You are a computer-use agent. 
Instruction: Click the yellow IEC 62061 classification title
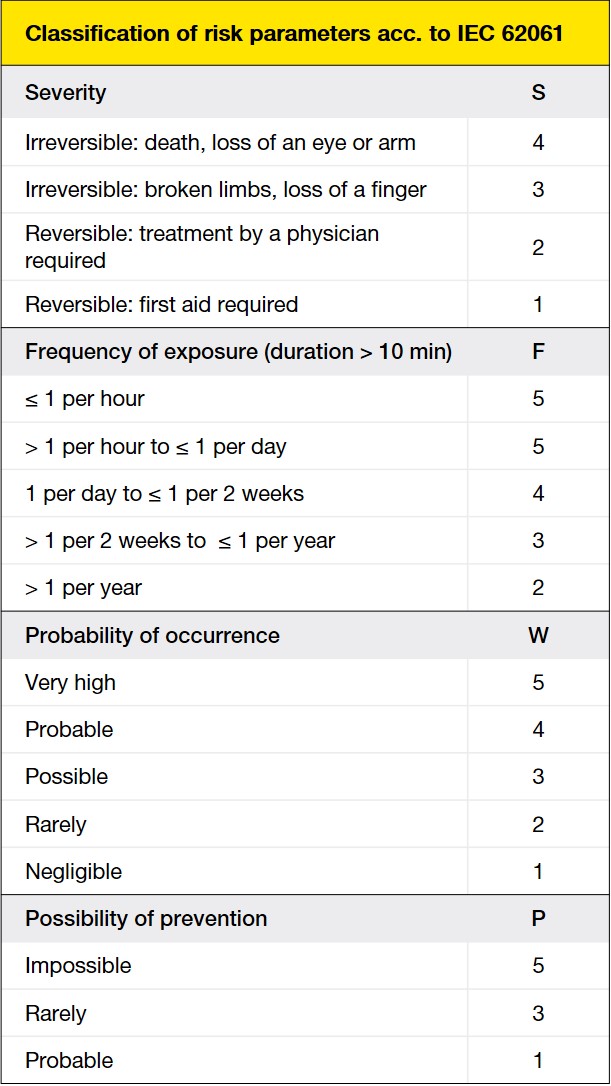(294, 33)
